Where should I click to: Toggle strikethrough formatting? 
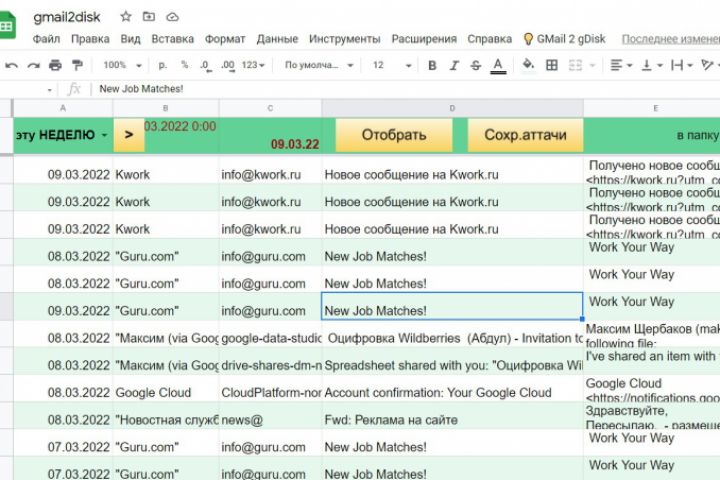[x=476, y=65]
